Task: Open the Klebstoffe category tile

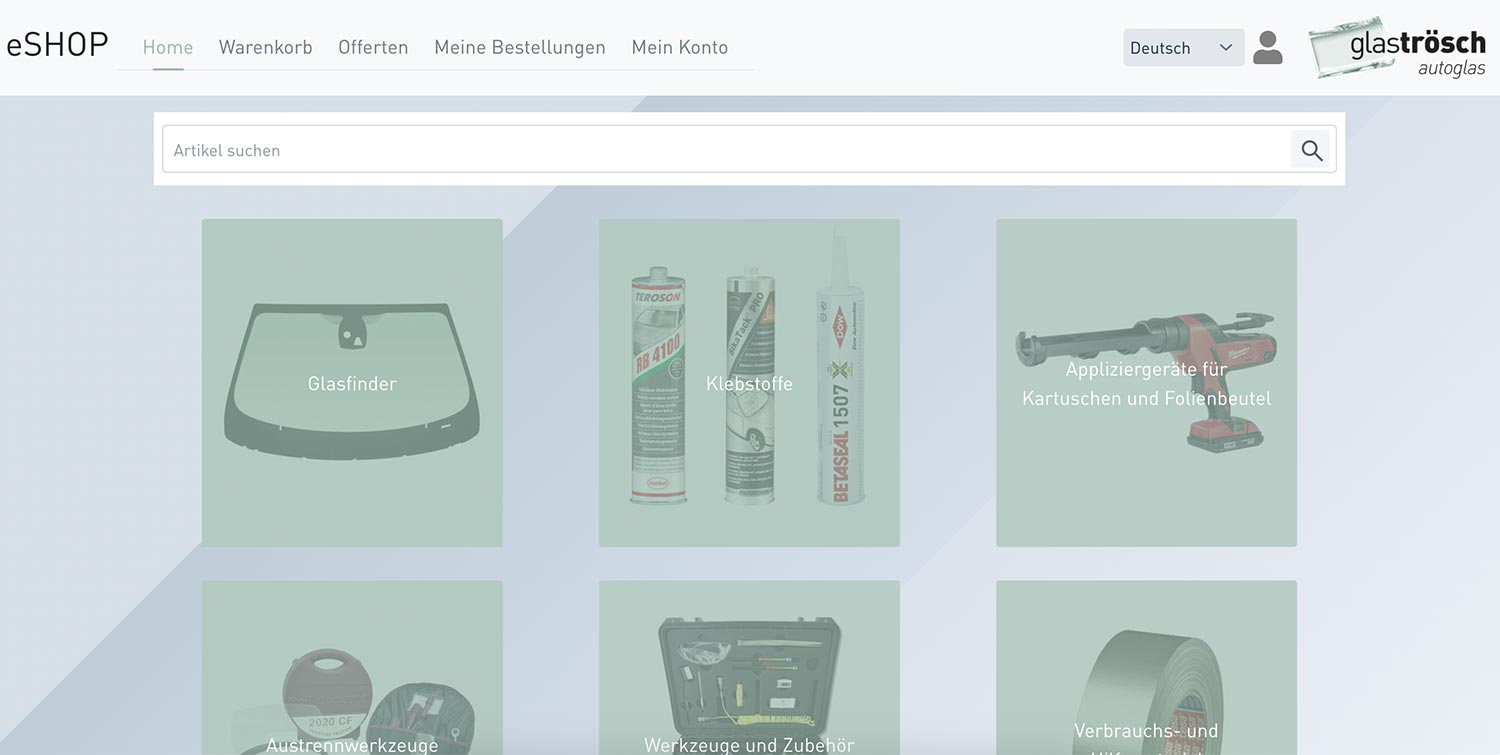Action: 749,383
